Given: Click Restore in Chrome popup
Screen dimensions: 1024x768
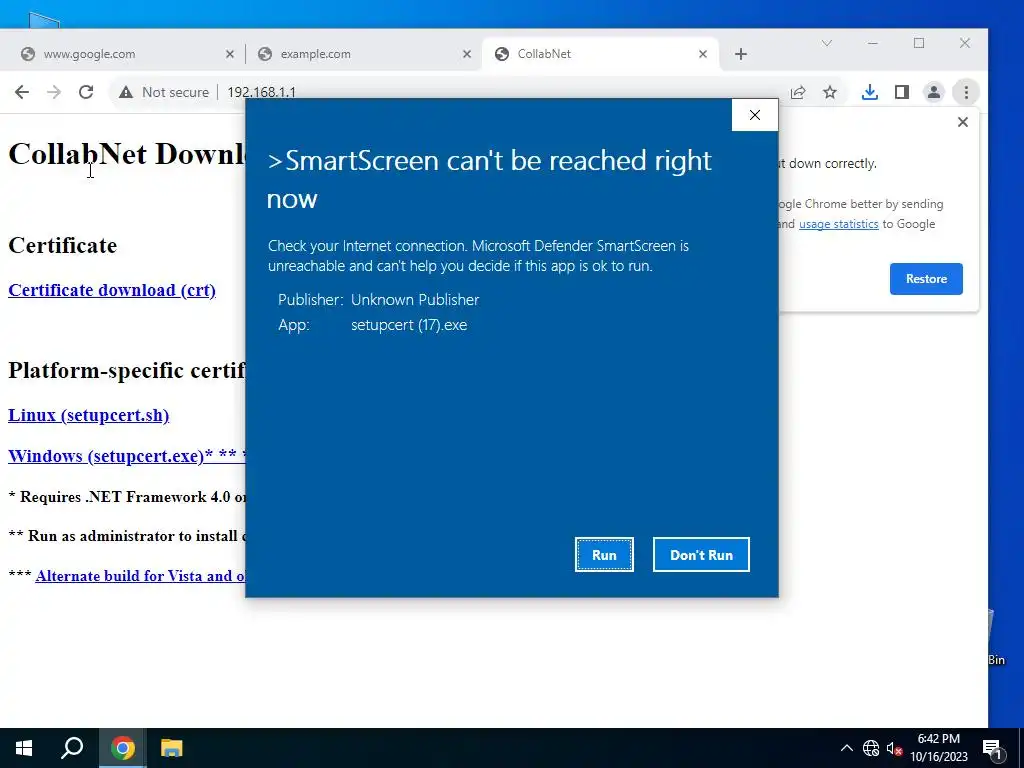Looking at the screenshot, I should pyautogui.click(x=926, y=279).
